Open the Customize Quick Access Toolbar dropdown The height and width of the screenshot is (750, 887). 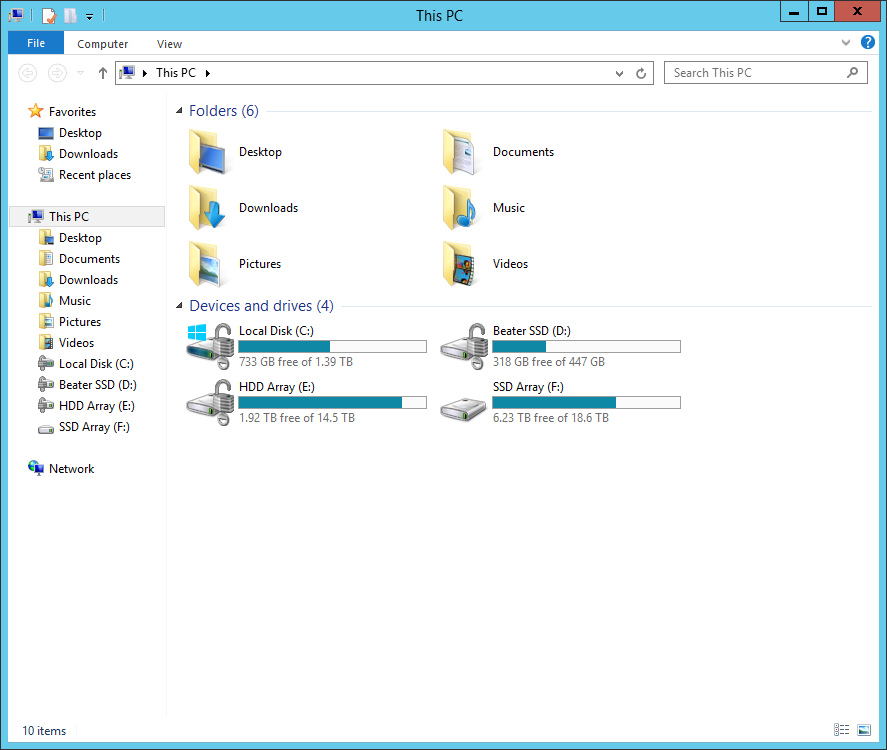(89, 16)
